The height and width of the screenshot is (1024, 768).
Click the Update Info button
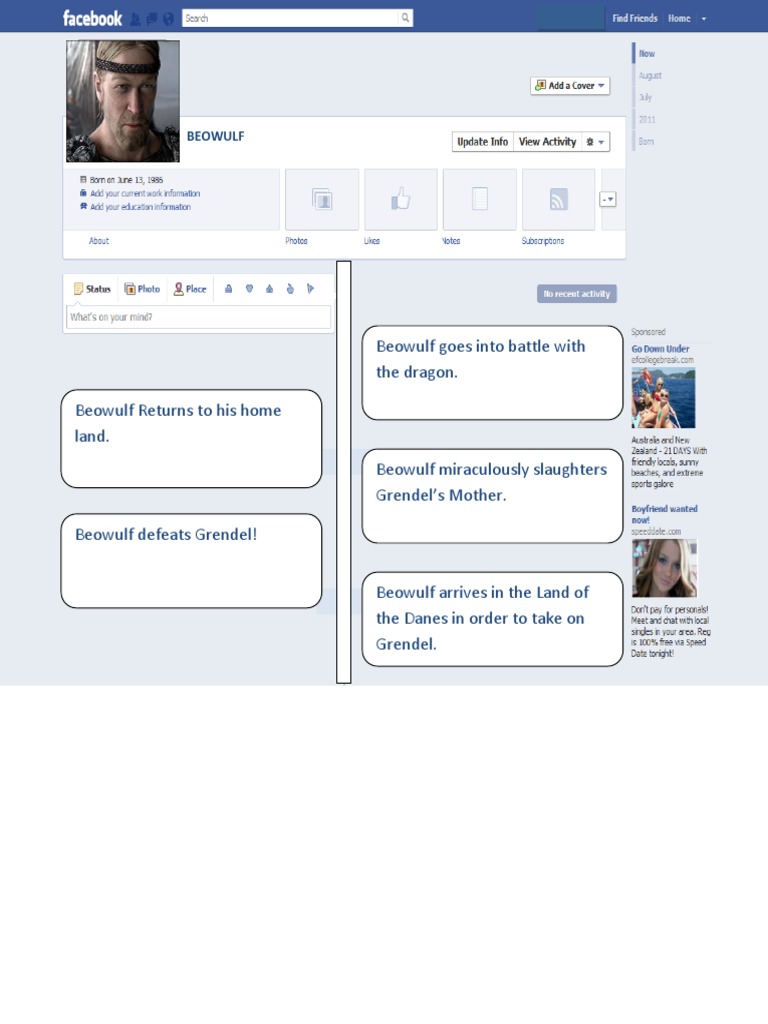pos(483,142)
